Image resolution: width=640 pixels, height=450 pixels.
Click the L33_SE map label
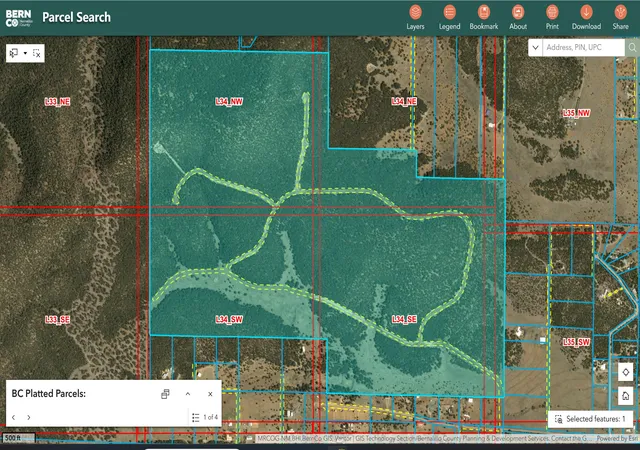pos(57,320)
